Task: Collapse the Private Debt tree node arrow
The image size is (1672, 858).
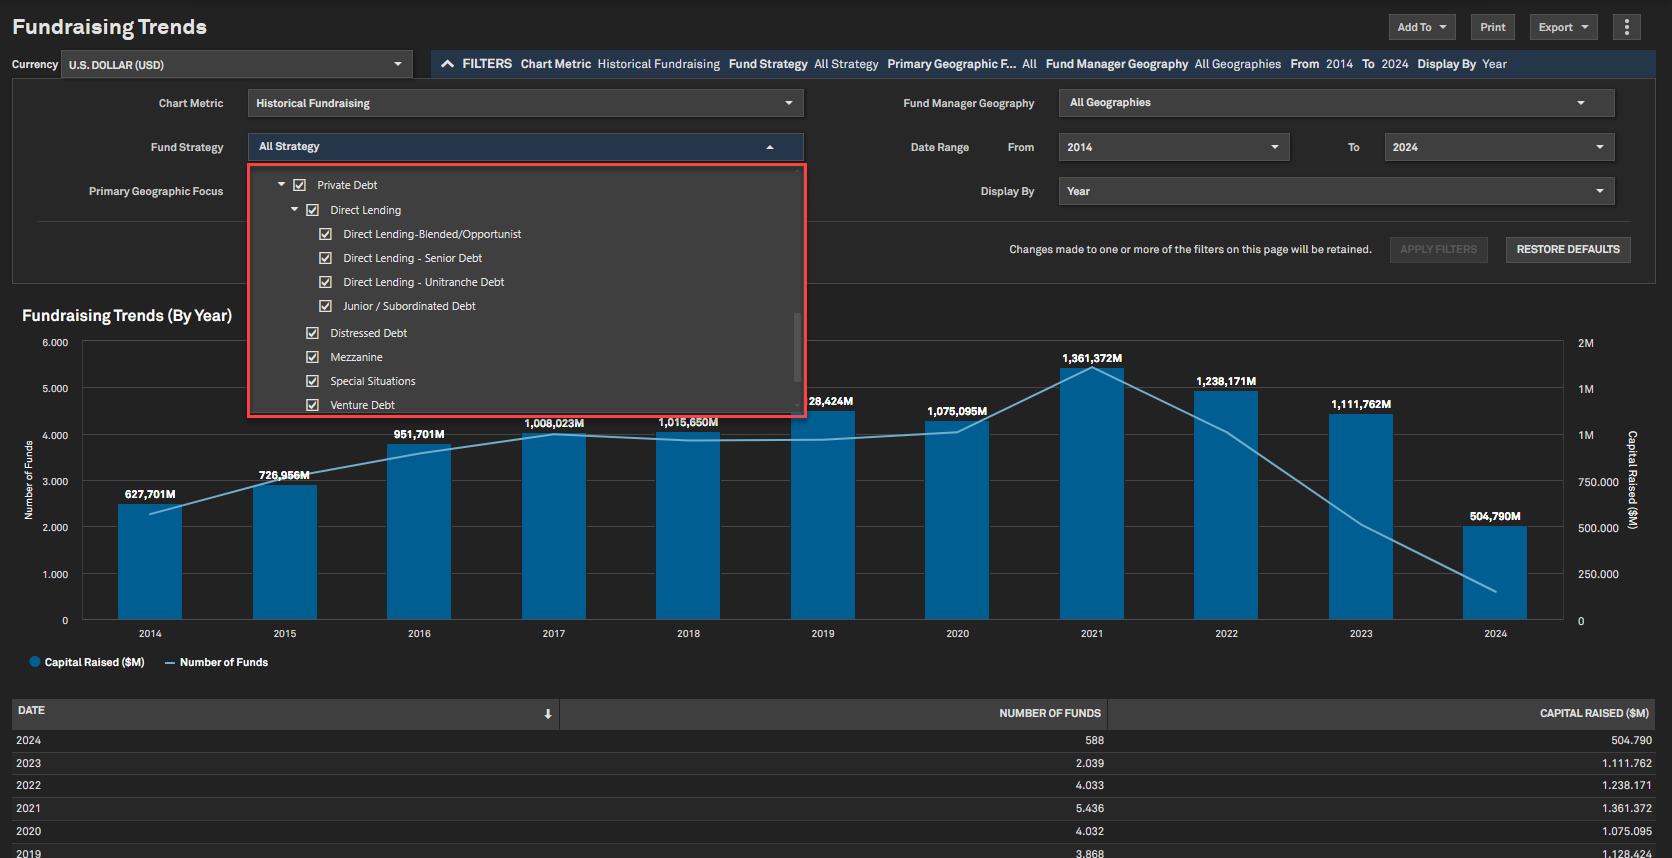Action: (282, 185)
